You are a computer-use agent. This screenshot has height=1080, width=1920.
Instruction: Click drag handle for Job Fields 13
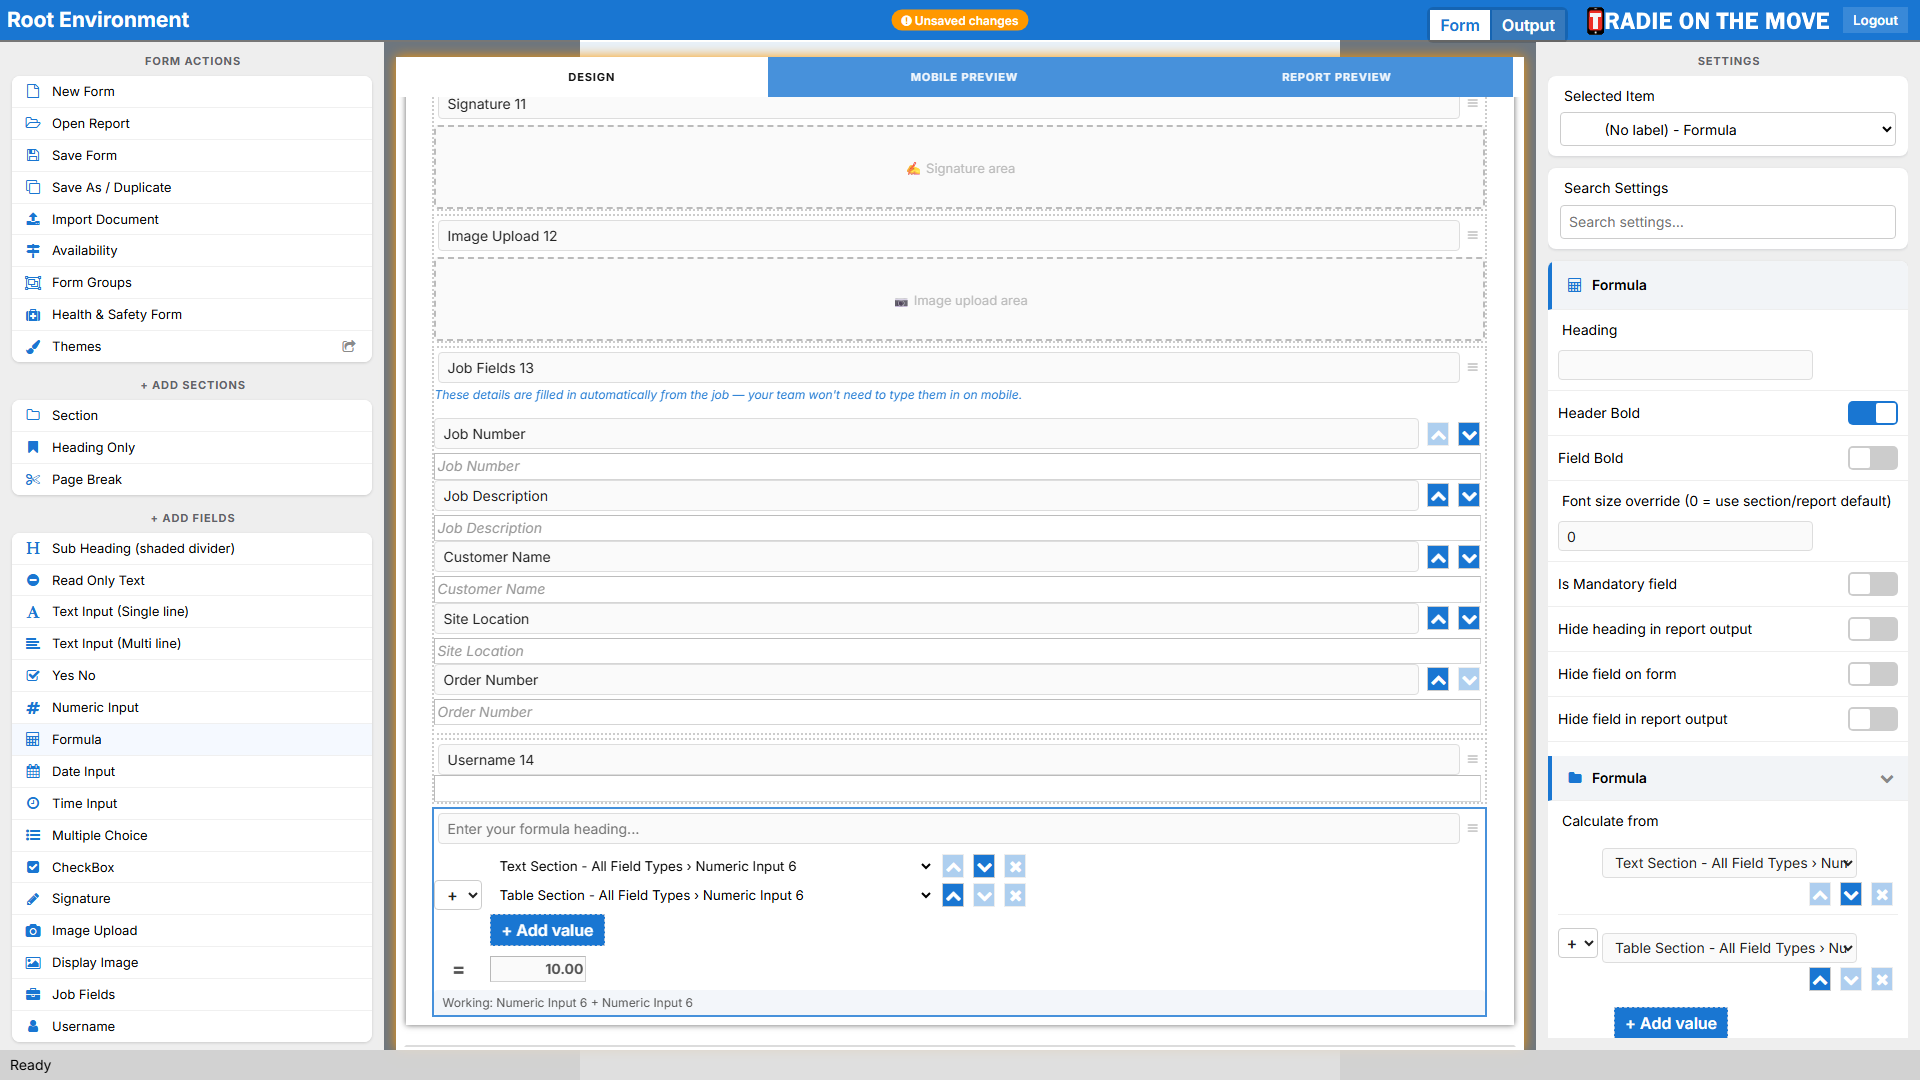(x=1473, y=367)
